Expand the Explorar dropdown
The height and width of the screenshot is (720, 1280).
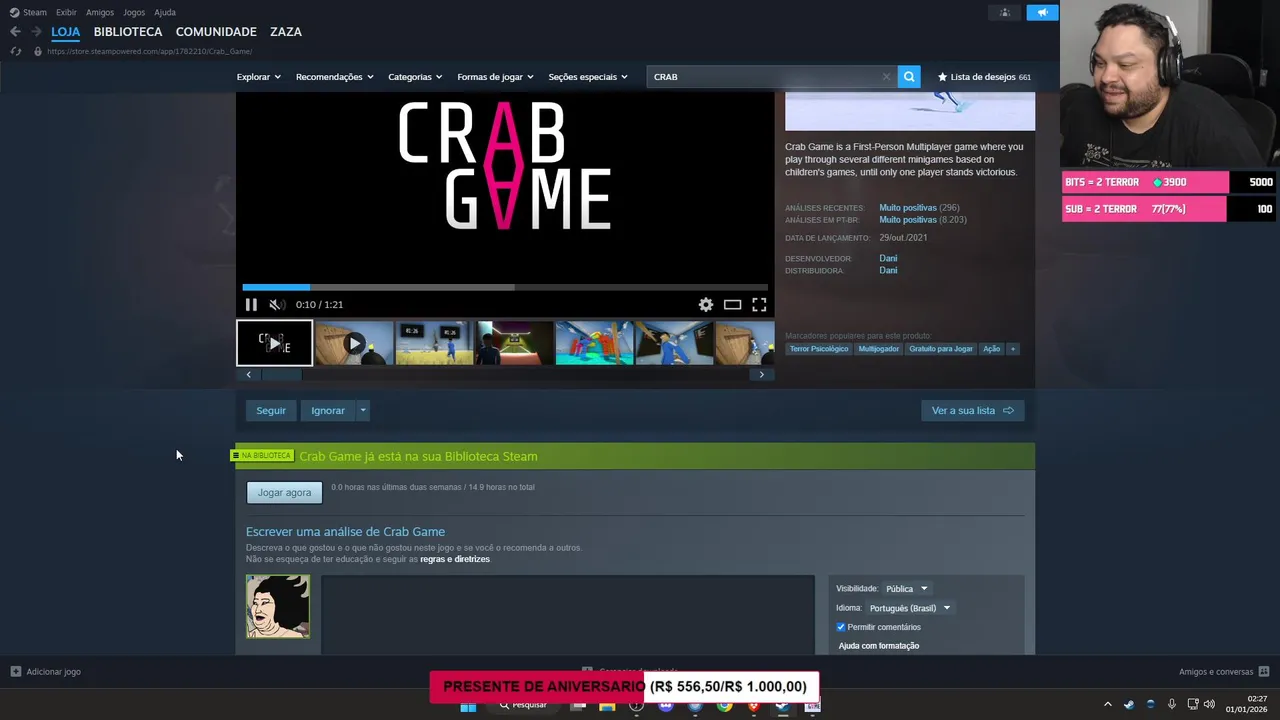pos(258,77)
